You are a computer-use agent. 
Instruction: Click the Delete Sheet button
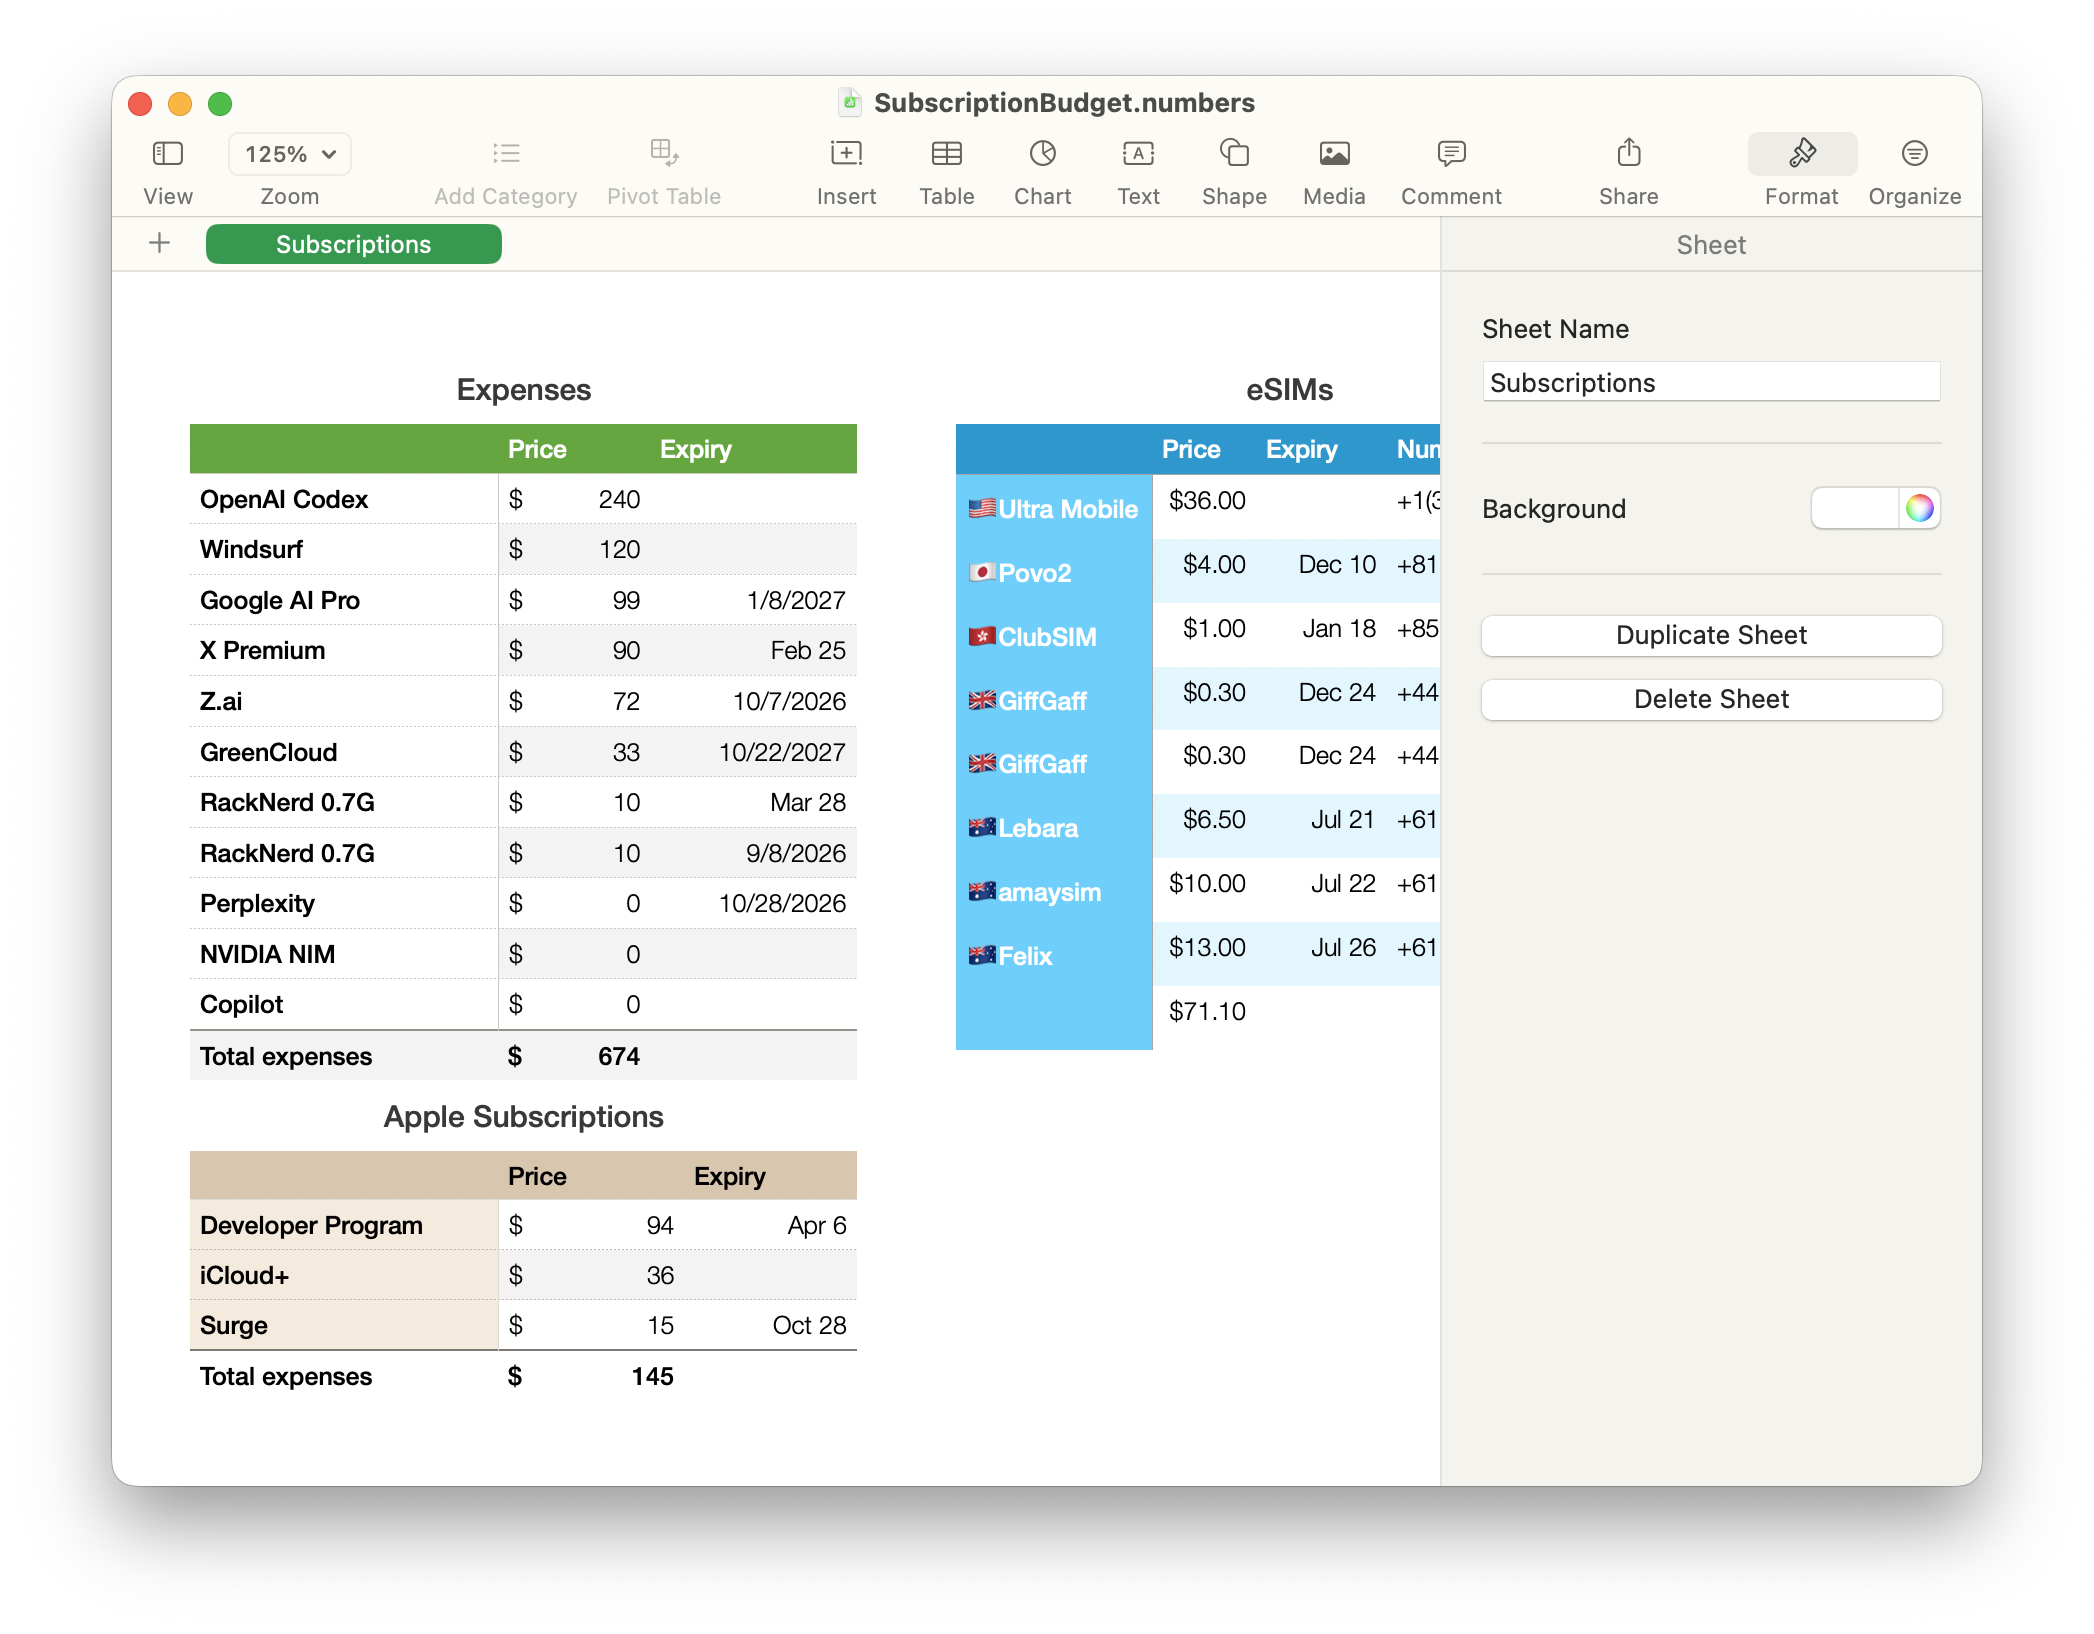pyautogui.click(x=1711, y=700)
